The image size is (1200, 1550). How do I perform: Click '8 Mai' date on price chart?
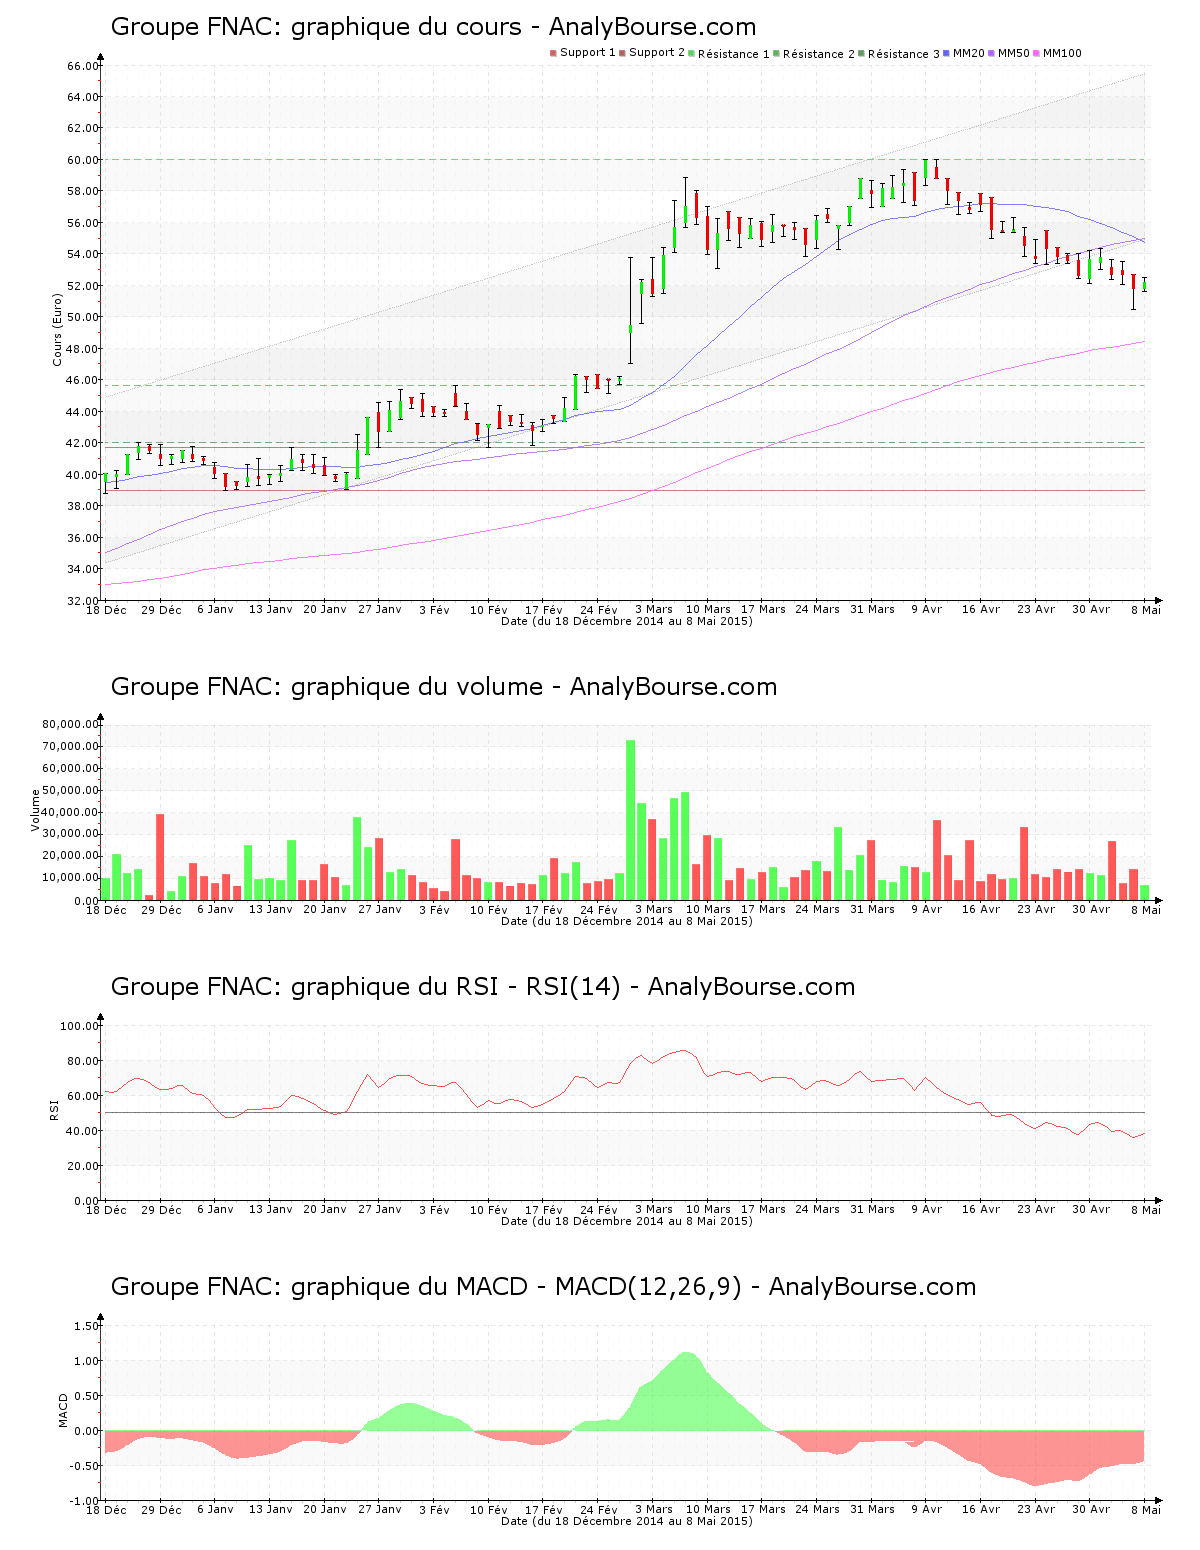1146,609
